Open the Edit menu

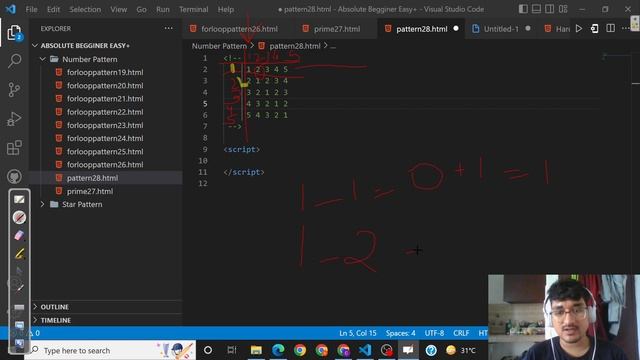[53, 9]
